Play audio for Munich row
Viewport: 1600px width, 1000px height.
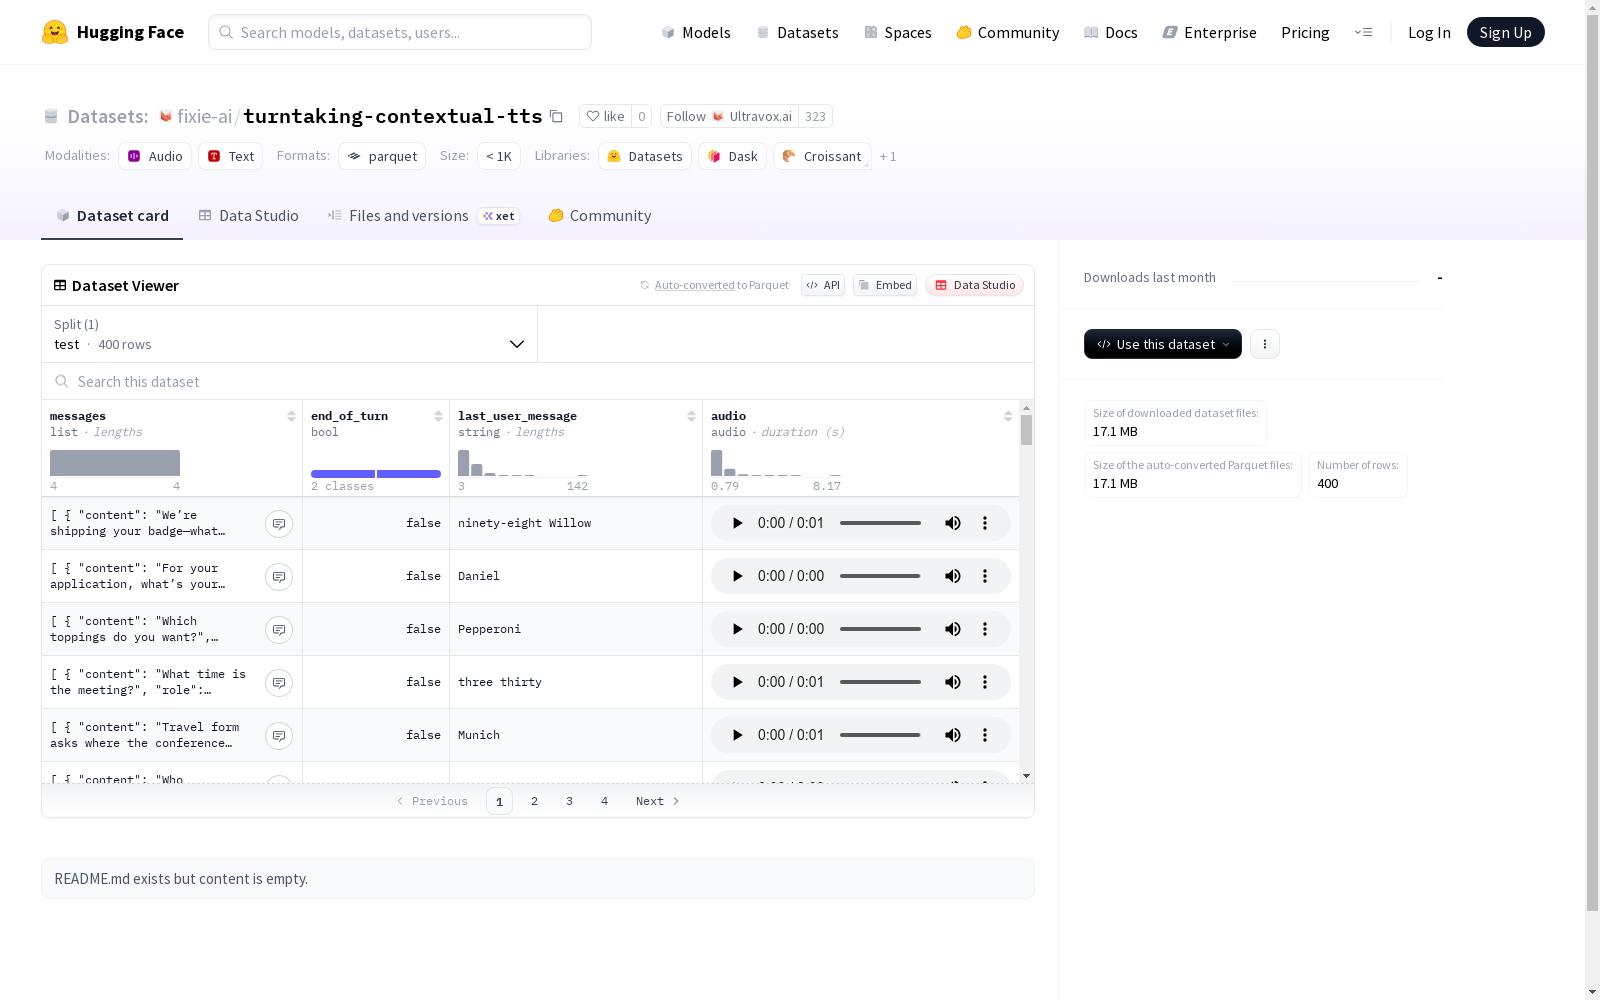coord(737,735)
